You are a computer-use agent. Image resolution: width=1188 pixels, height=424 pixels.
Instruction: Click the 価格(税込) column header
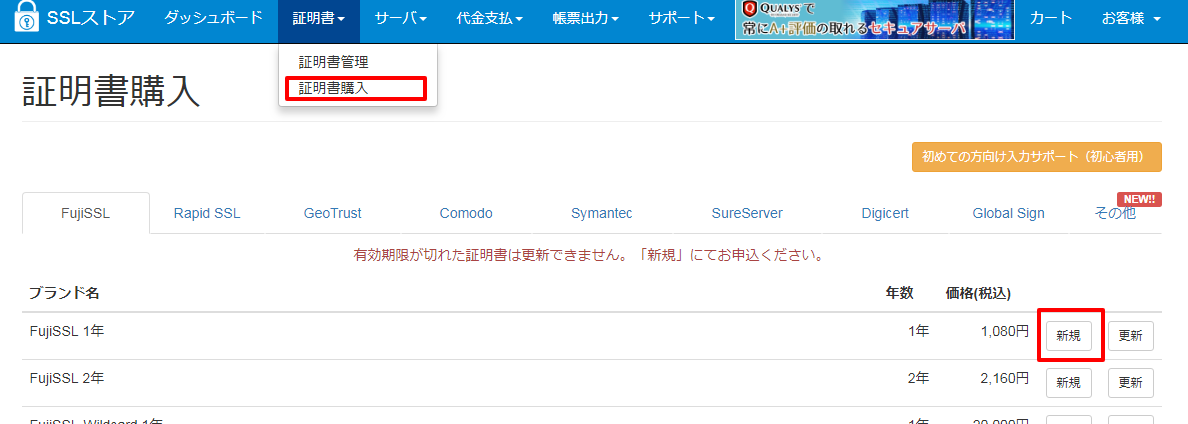coord(978,293)
